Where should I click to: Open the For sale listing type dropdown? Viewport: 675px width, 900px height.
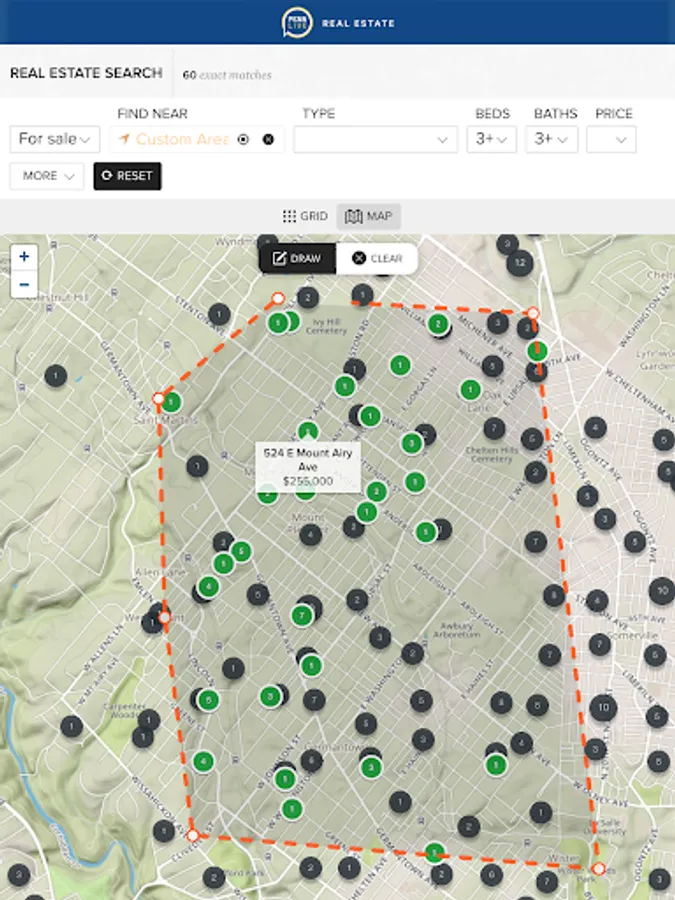[55, 139]
